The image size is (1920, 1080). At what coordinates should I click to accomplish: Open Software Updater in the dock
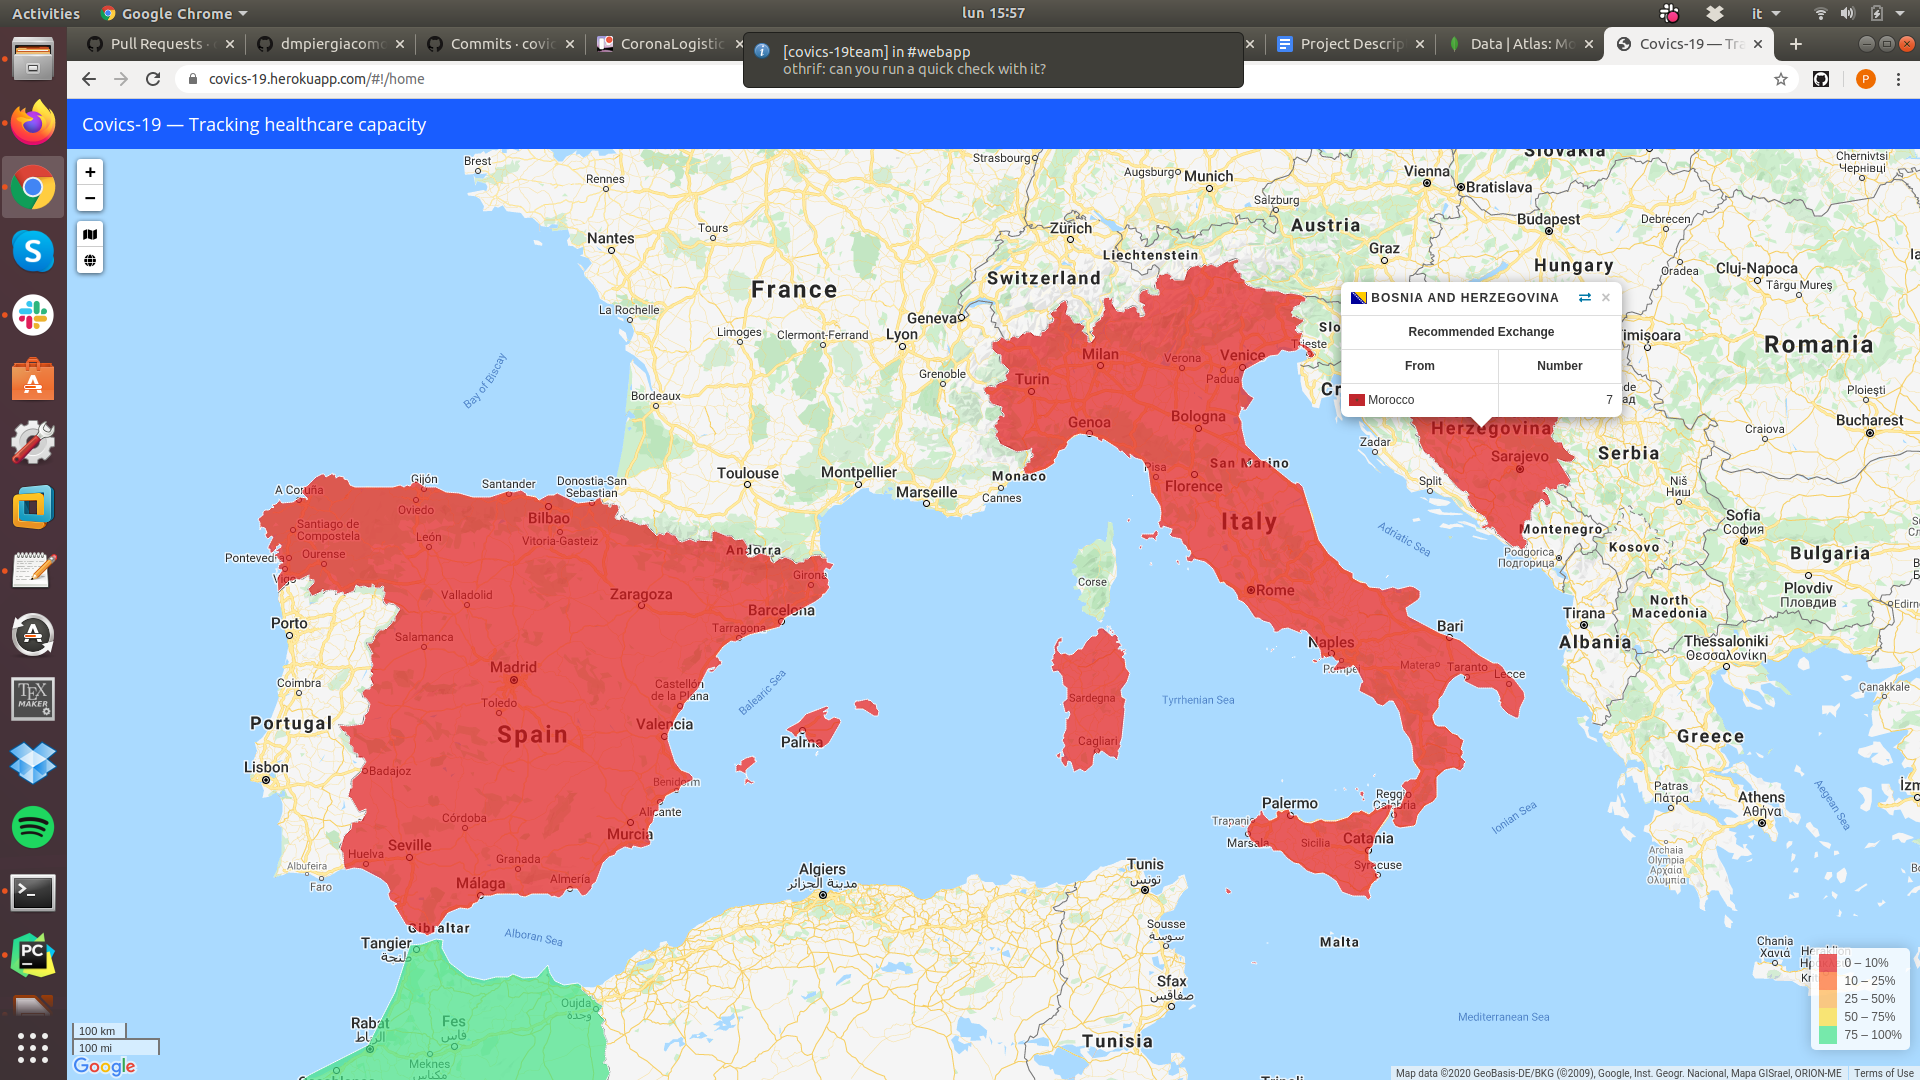[x=33, y=635]
